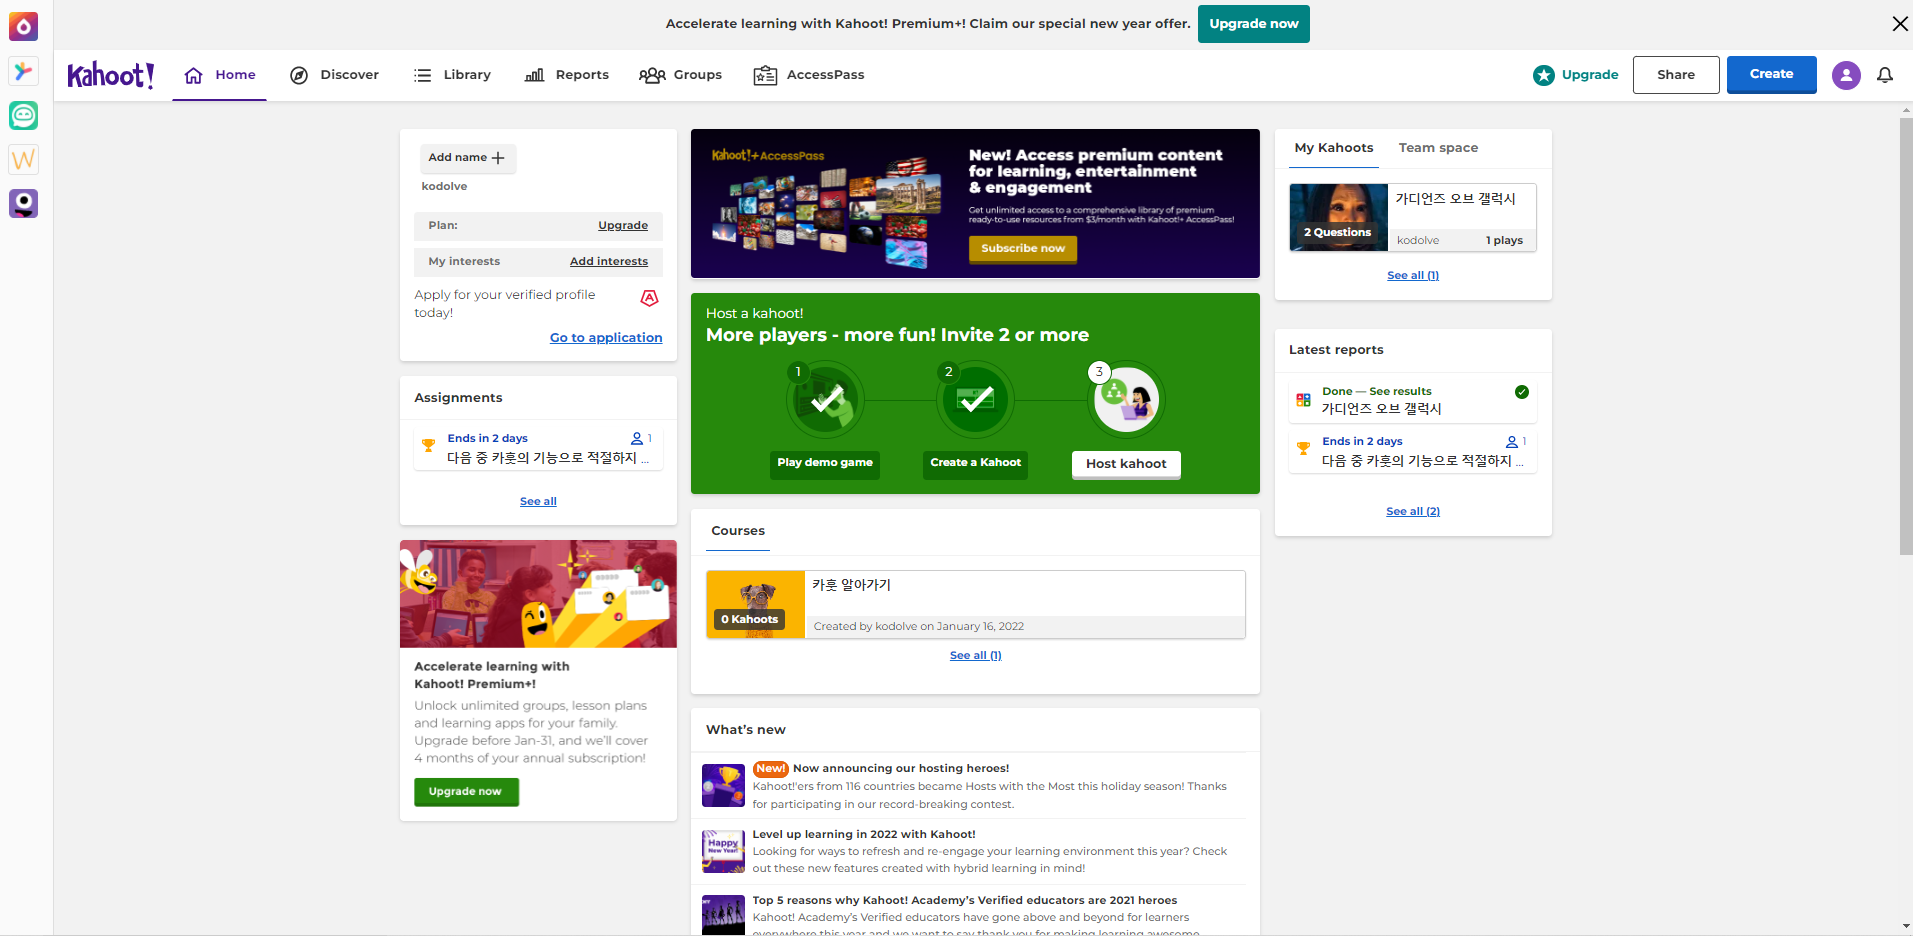Open Level up learning in 2022 article
Viewport: 1913px width, 936px height.
point(975,851)
